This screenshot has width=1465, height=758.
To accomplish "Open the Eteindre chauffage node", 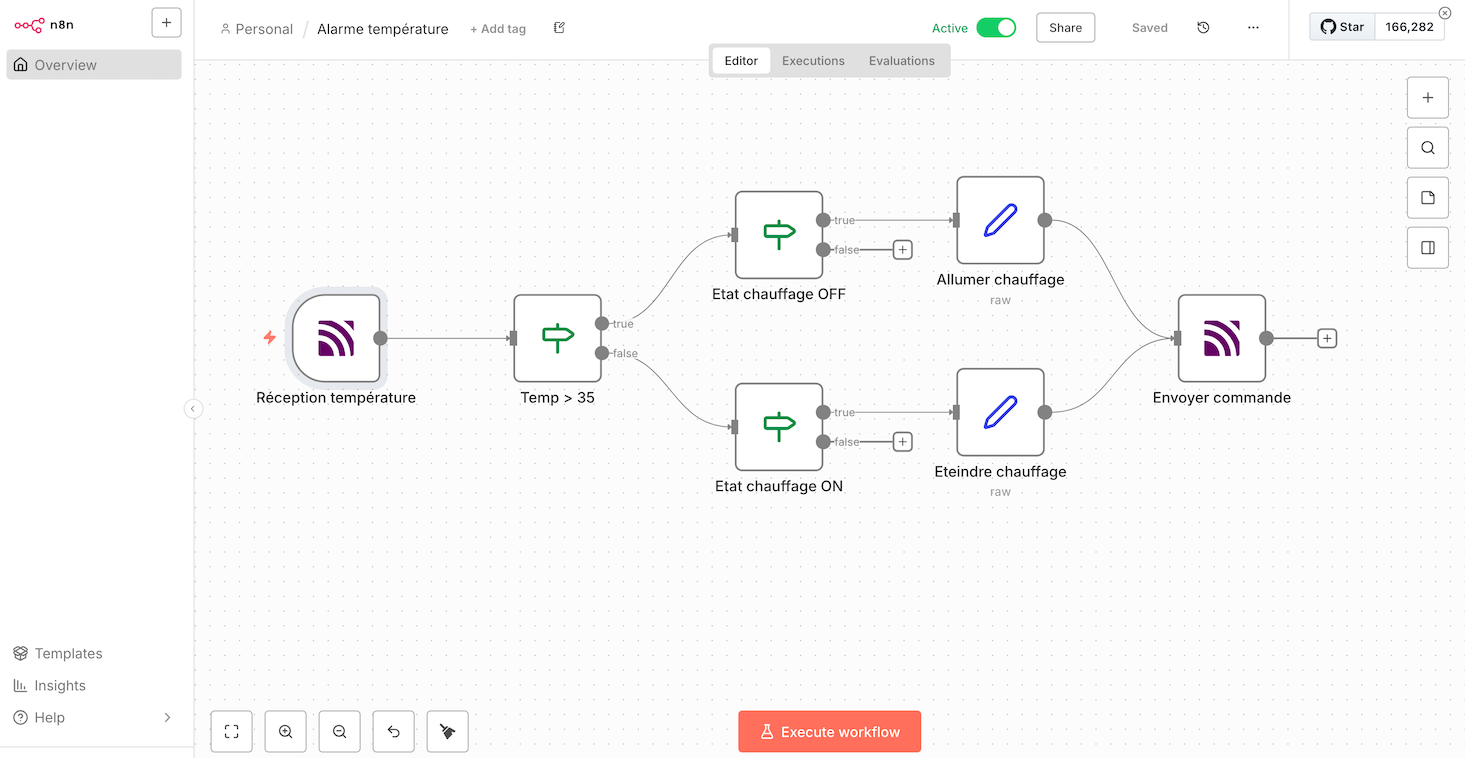I will pos(1000,412).
